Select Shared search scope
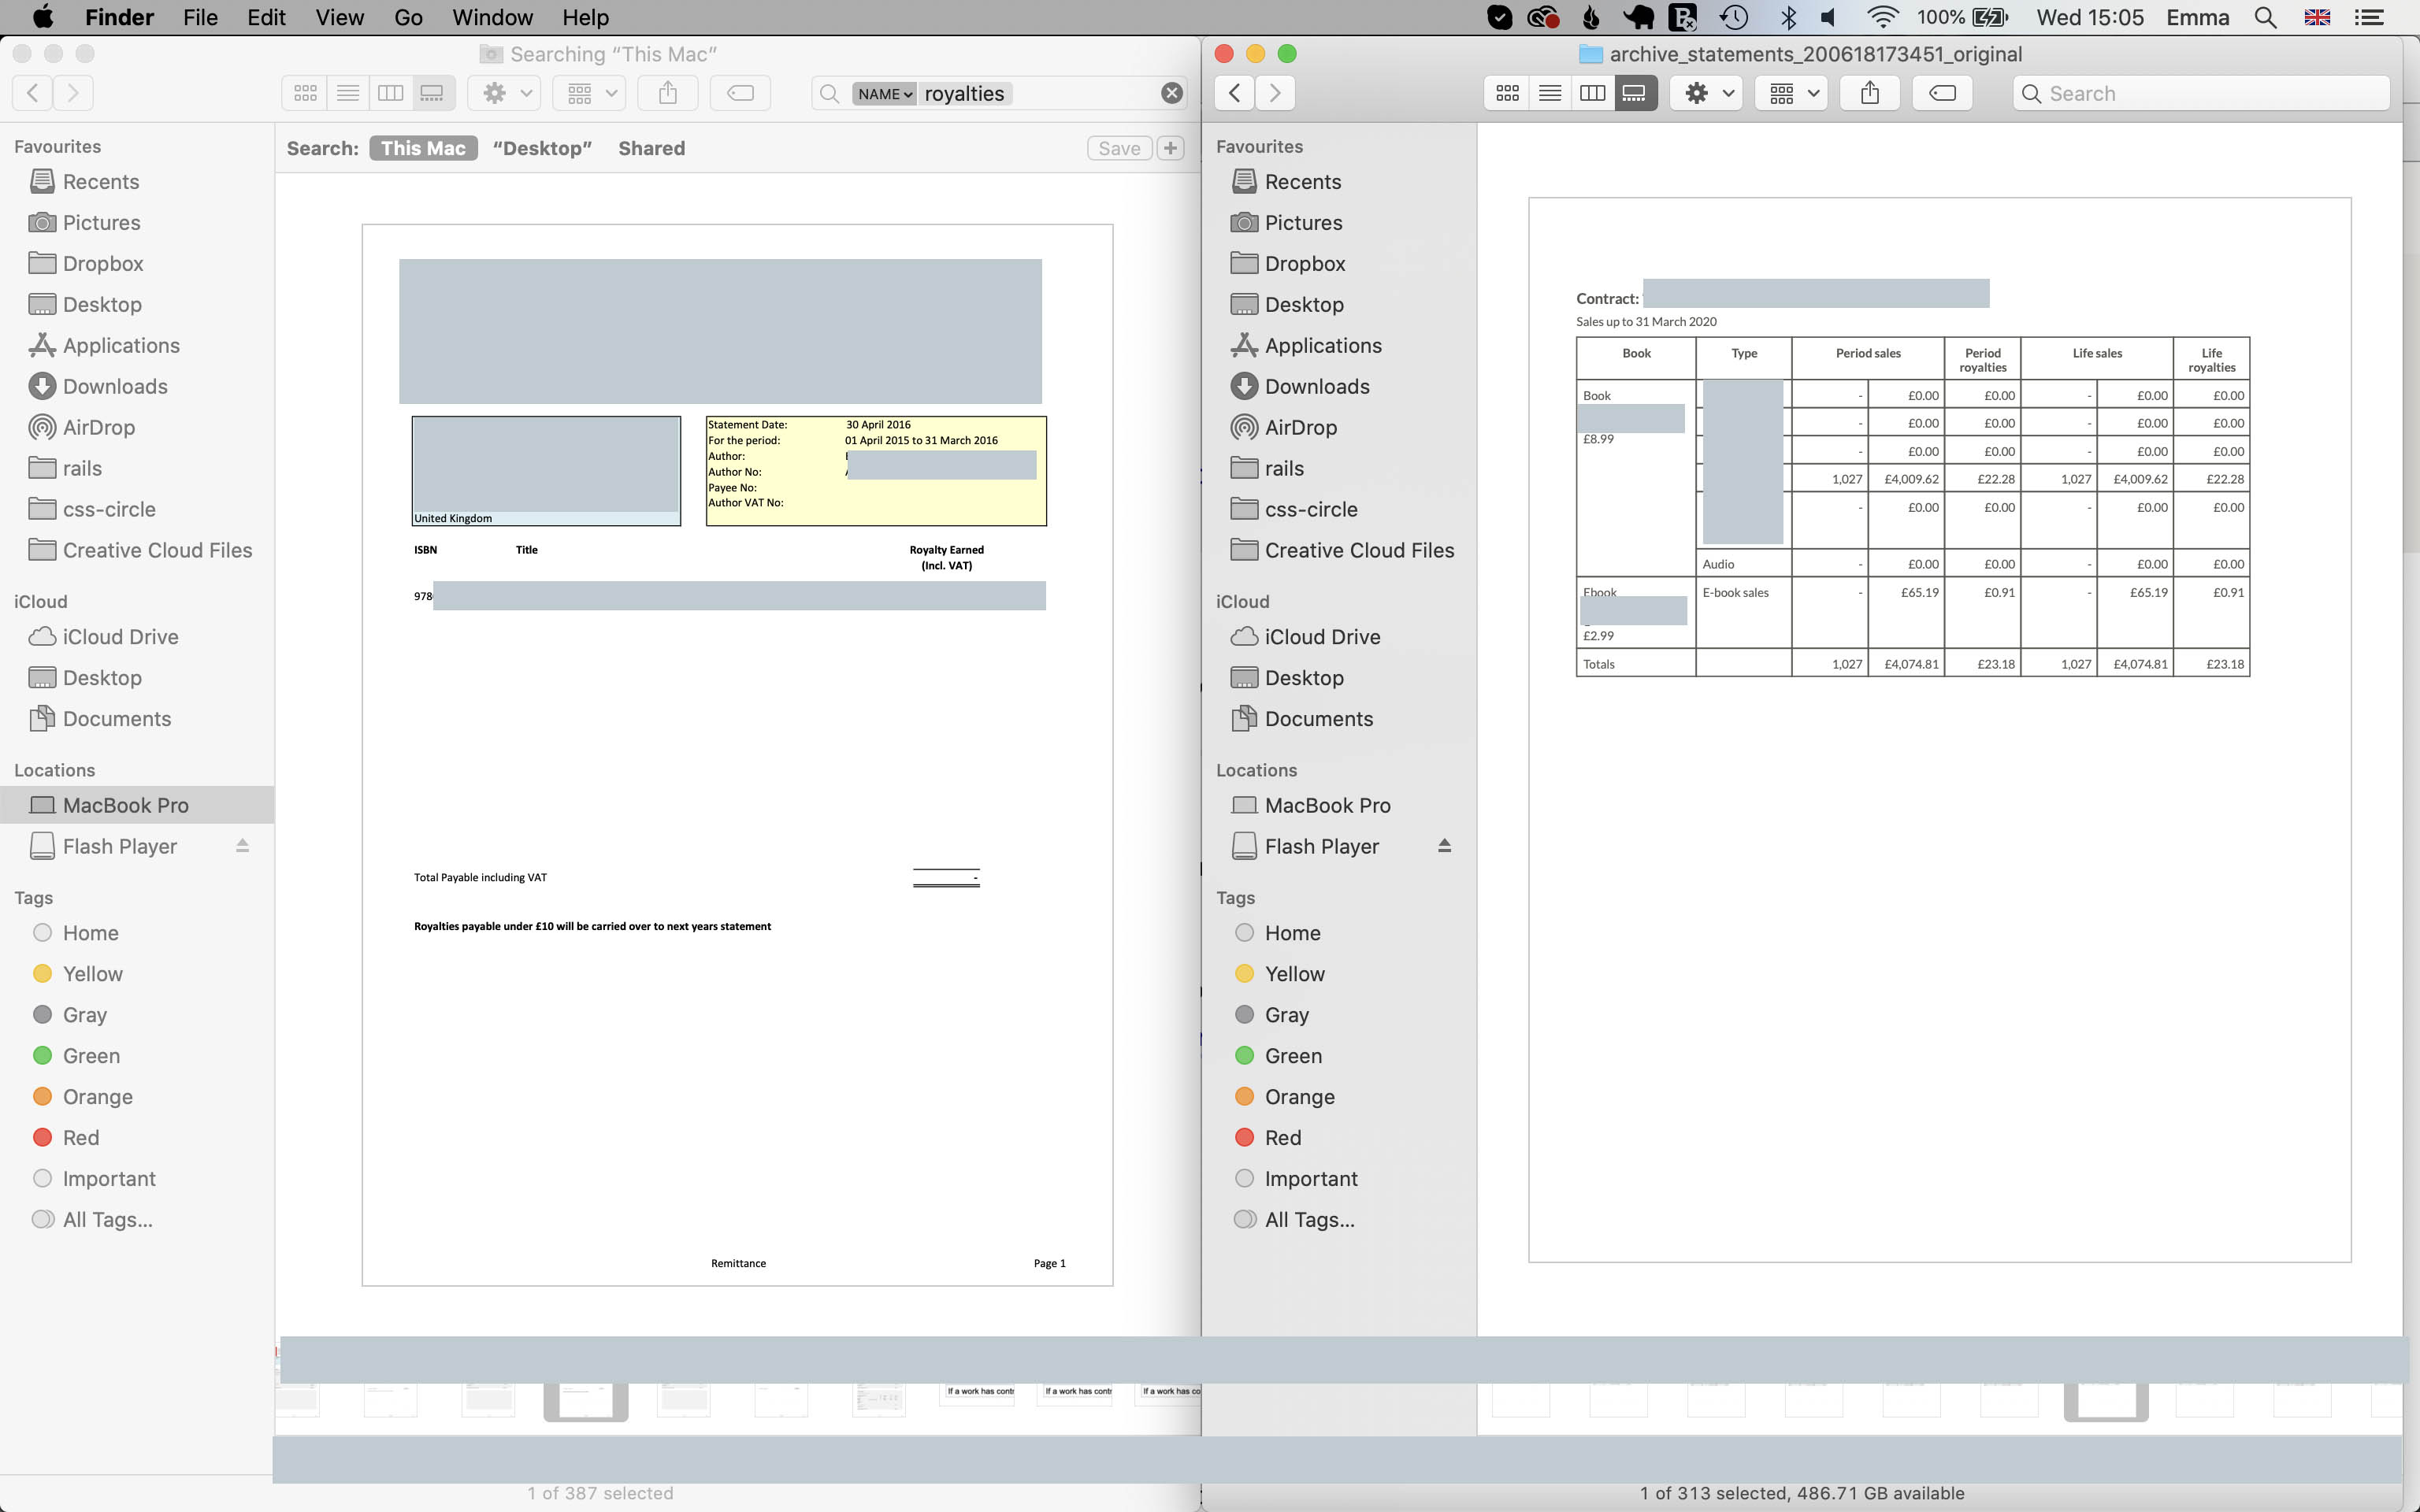The height and width of the screenshot is (1512, 2420). point(651,148)
